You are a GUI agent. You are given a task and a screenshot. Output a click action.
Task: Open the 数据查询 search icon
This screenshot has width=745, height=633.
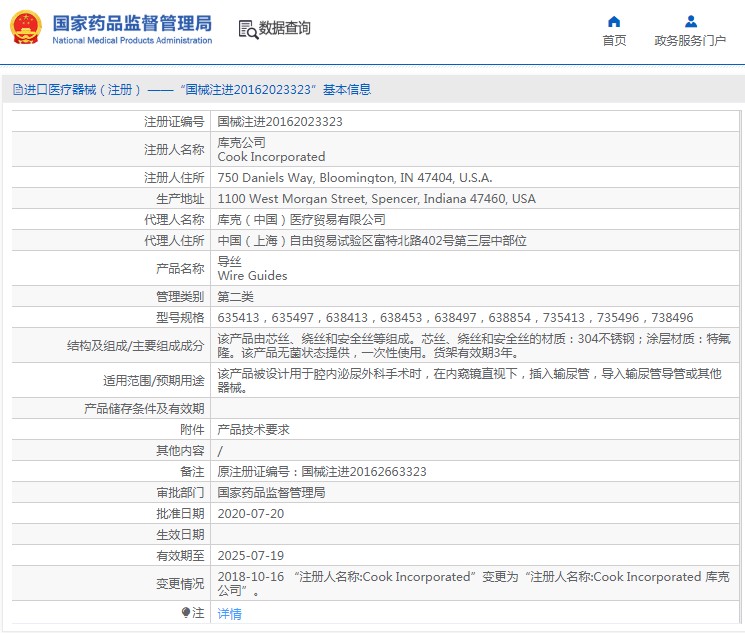[x=248, y=29]
